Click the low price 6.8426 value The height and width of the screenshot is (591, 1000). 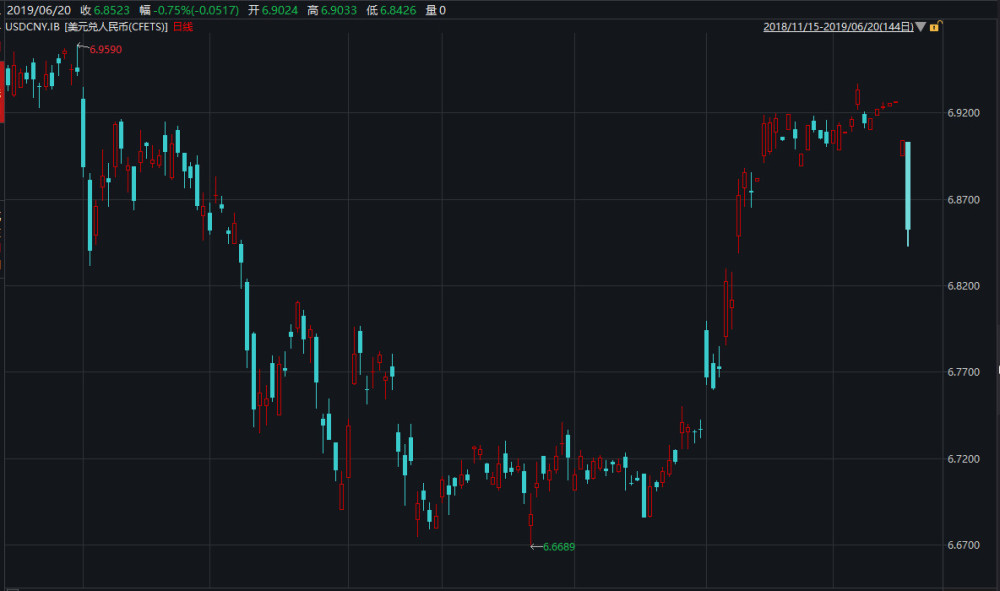point(398,10)
